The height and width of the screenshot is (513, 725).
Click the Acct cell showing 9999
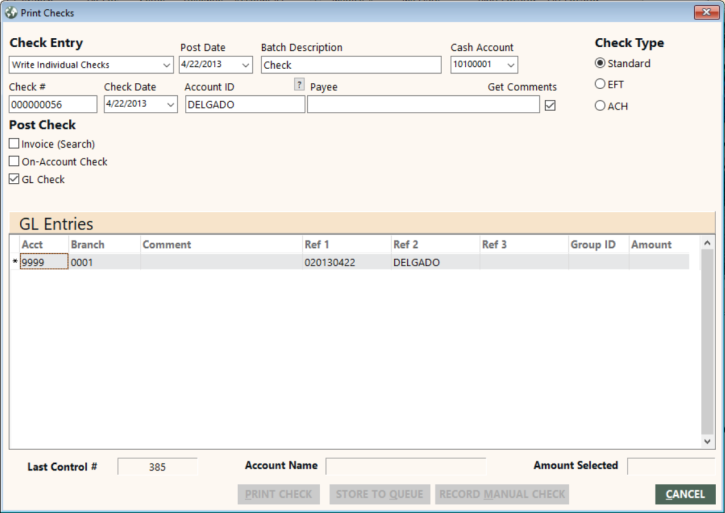tap(44, 262)
